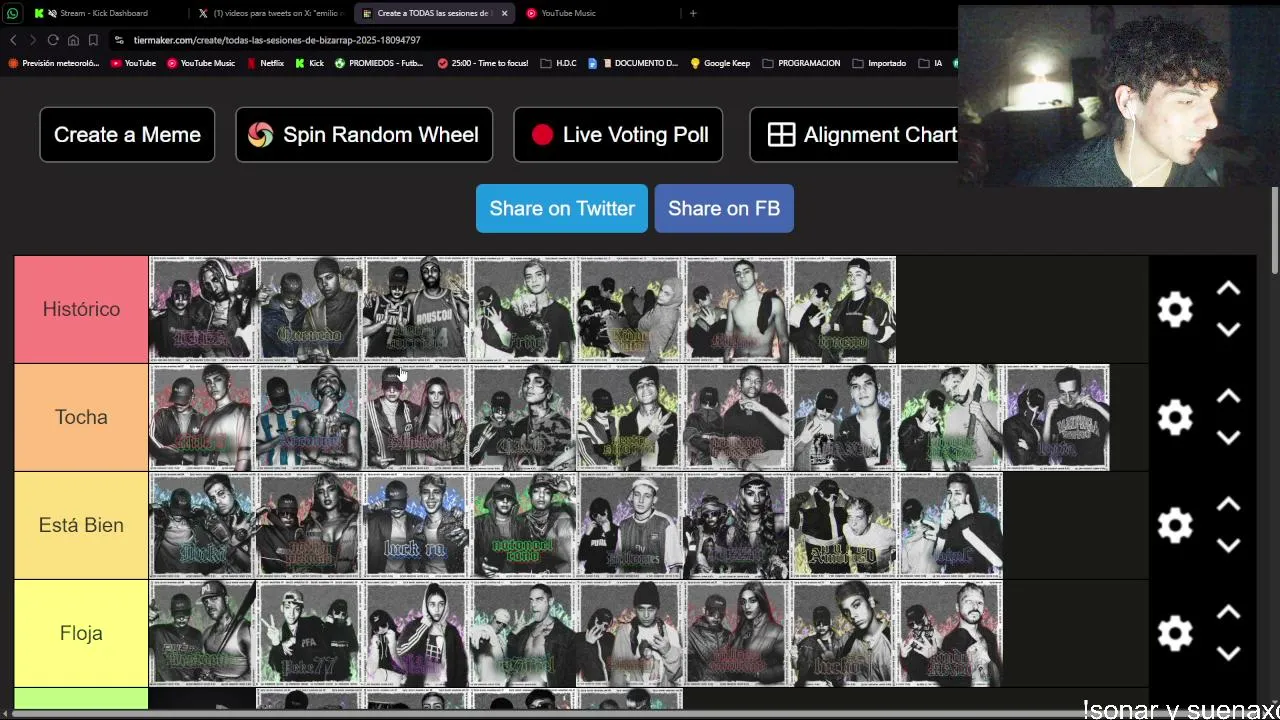Open the YouTube bookmark
1280x720 pixels.
point(133,63)
